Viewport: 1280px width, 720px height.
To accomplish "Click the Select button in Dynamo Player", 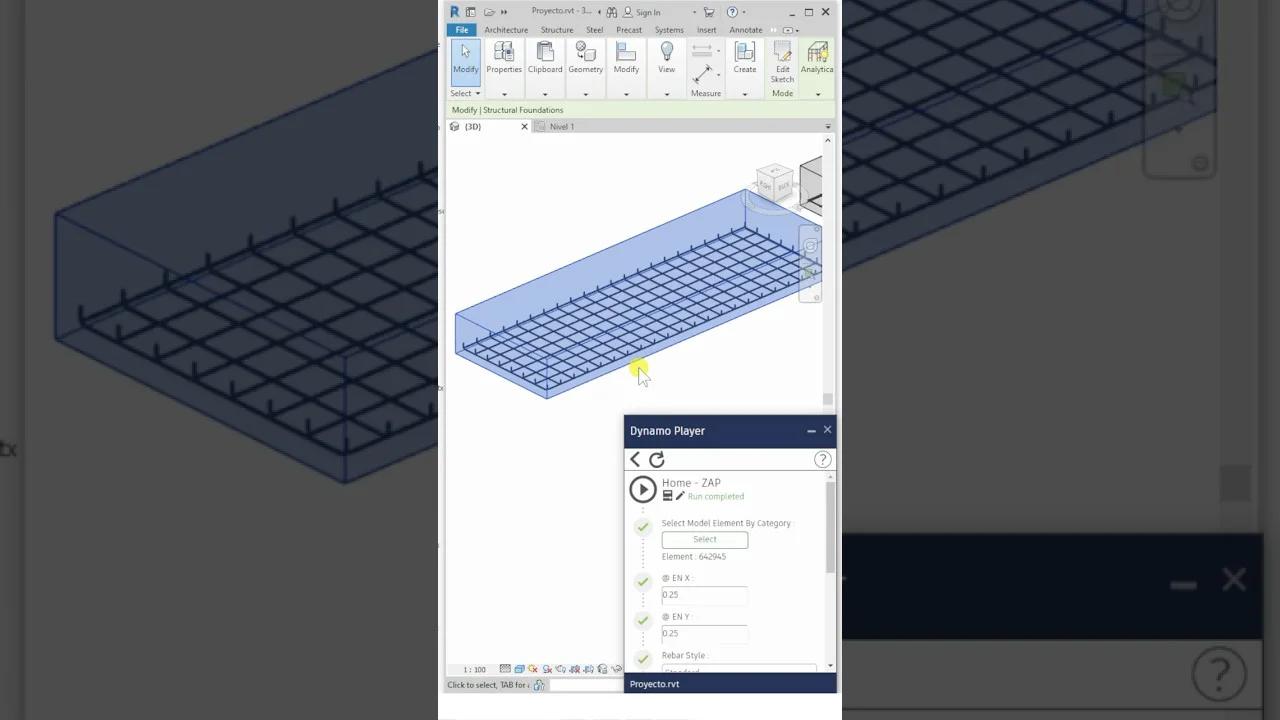I will point(704,539).
